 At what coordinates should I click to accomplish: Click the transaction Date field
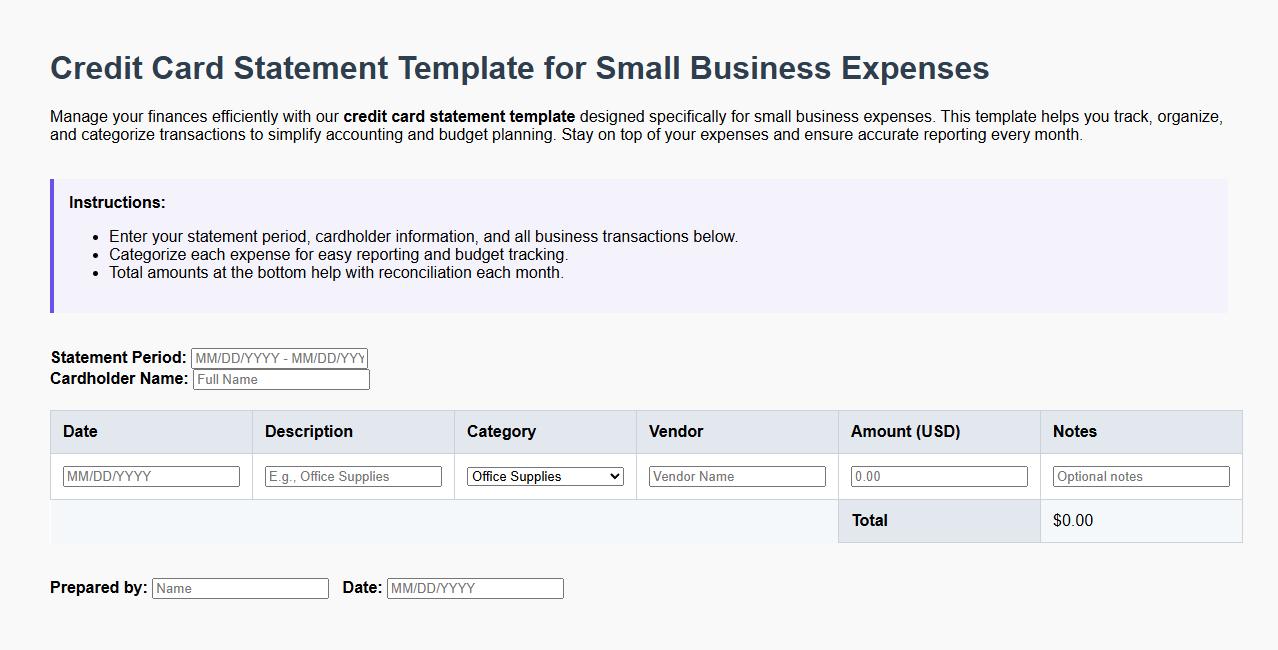pos(150,476)
